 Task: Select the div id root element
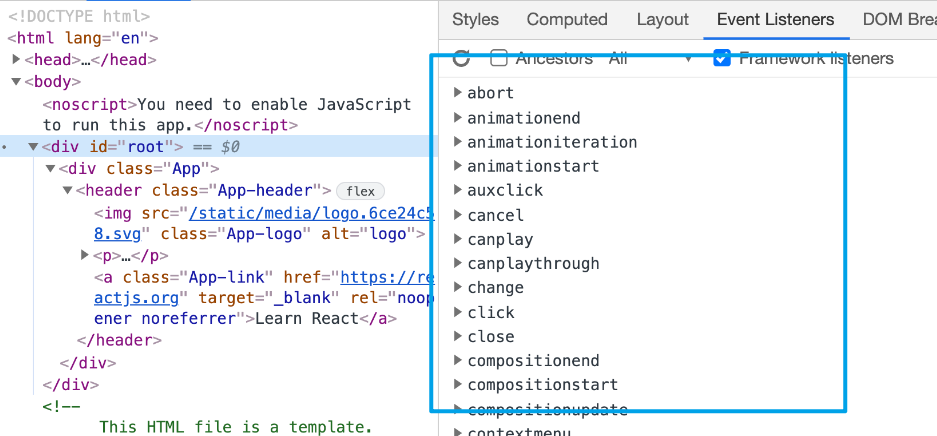[110, 147]
